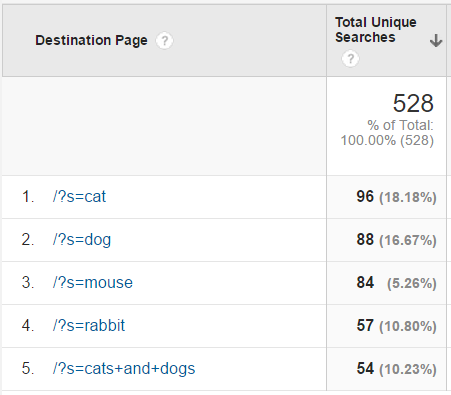
Task: Click help icon next to Destination Page
Action: pyautogui.click(x=164, y=41)
